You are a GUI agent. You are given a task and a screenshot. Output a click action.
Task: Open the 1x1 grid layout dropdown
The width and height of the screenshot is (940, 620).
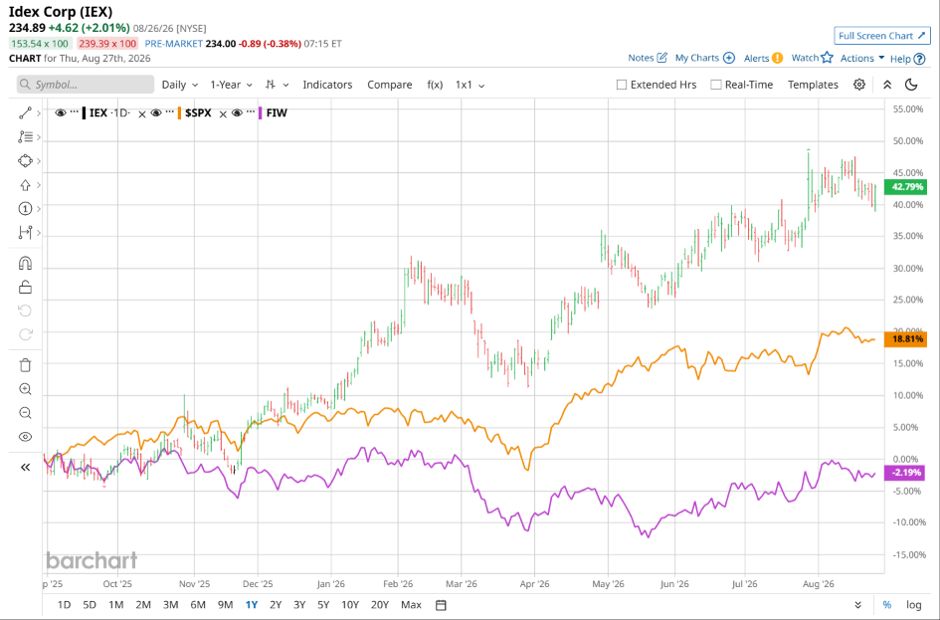[470, 85]
